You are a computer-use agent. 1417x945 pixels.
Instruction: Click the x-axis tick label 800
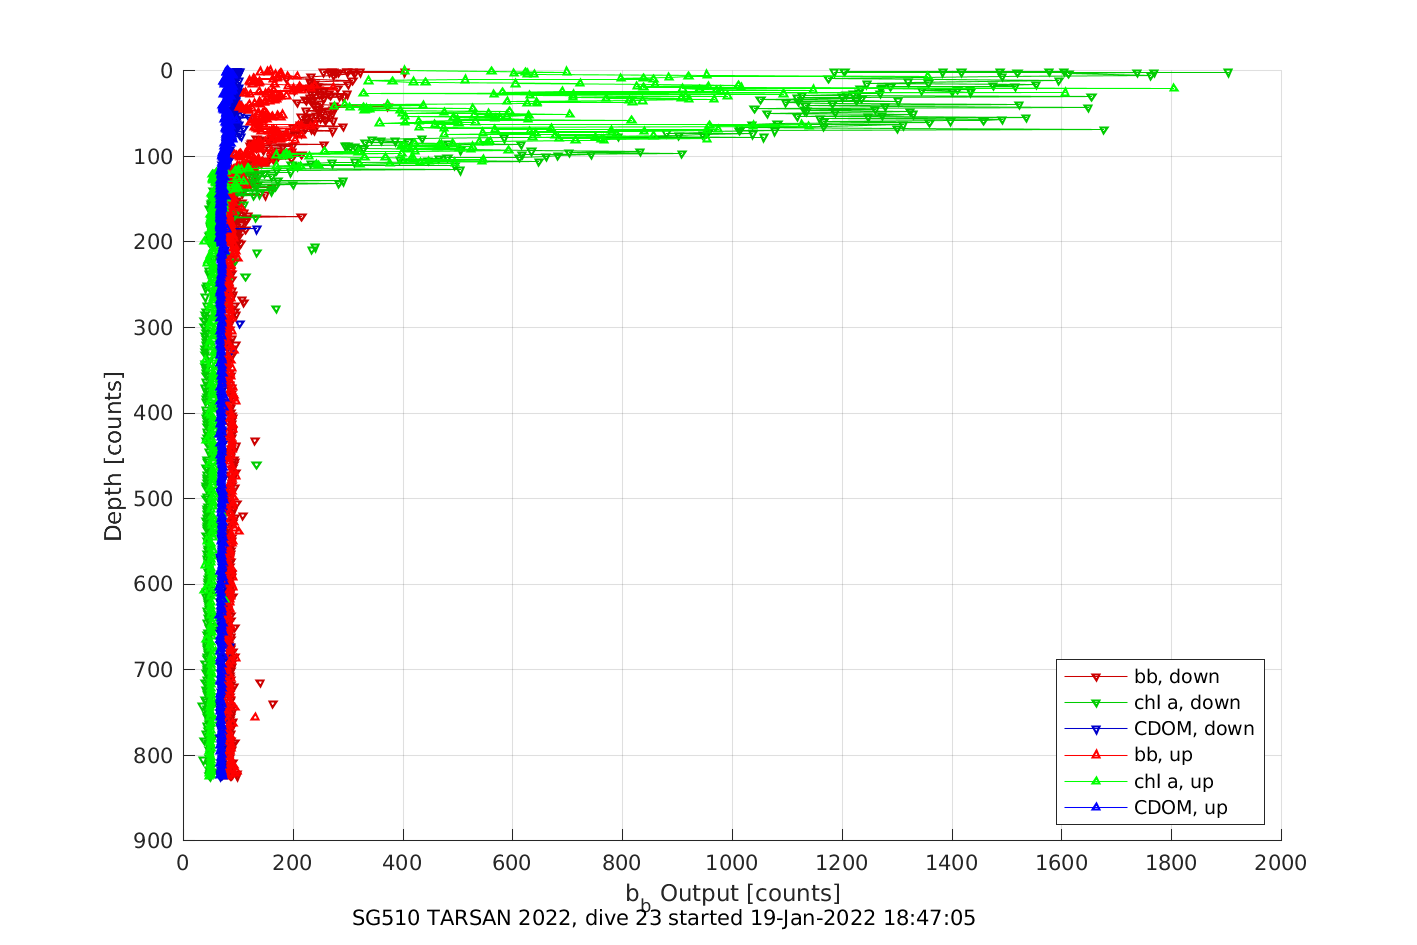tap(622, 863)
